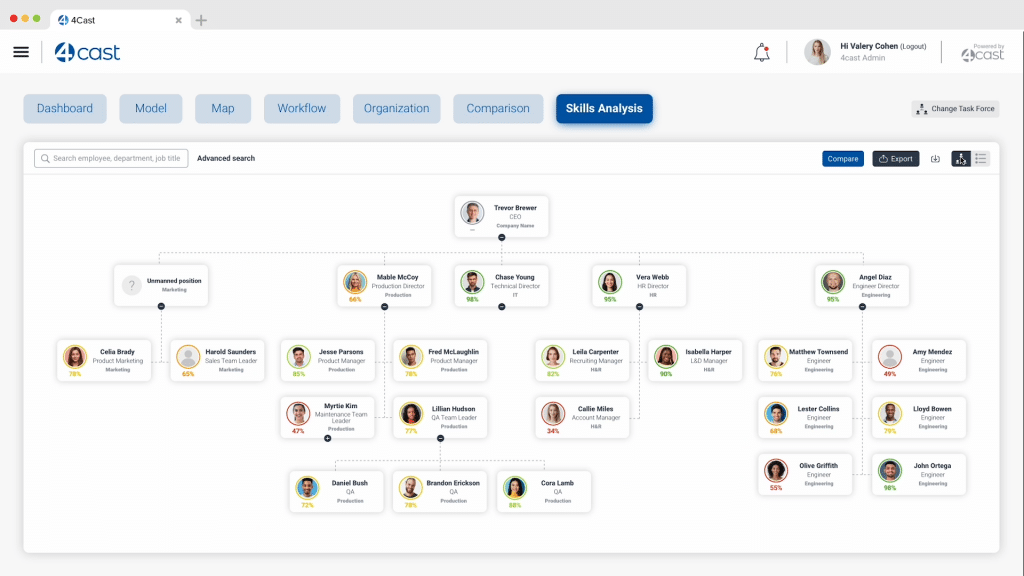Viewport: 1024px width, 576px height.
Task: Collapse Lillian Hudson's QA team
Action: (440, 439)
